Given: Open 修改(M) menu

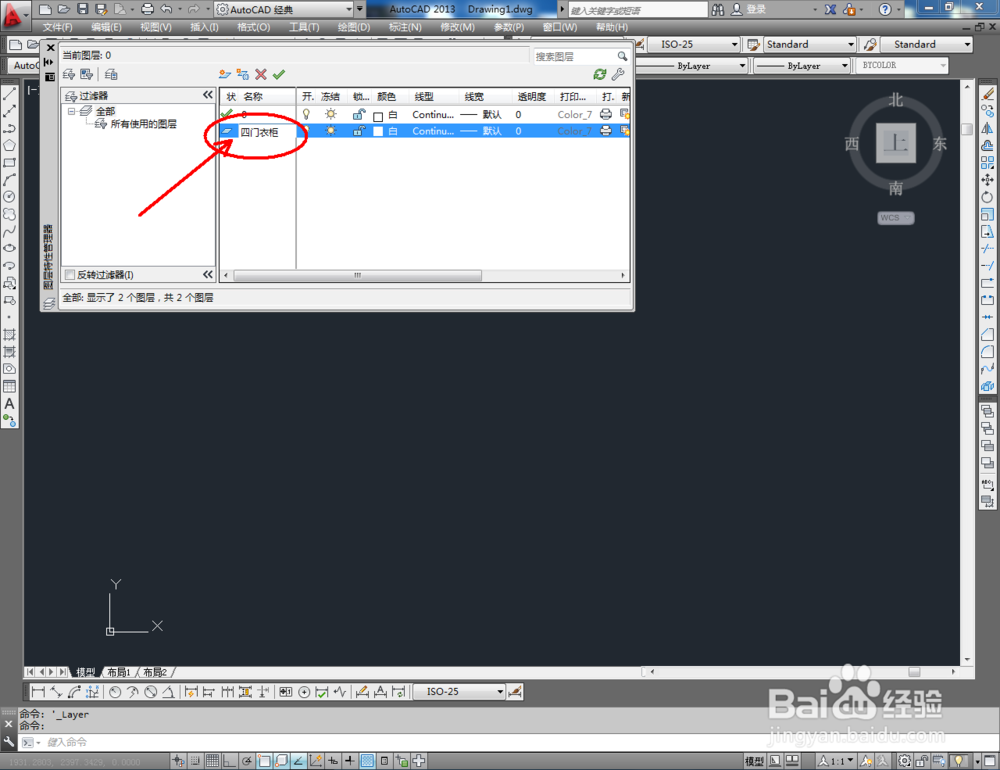Looking at the screenshot, I should click(457, 27).
